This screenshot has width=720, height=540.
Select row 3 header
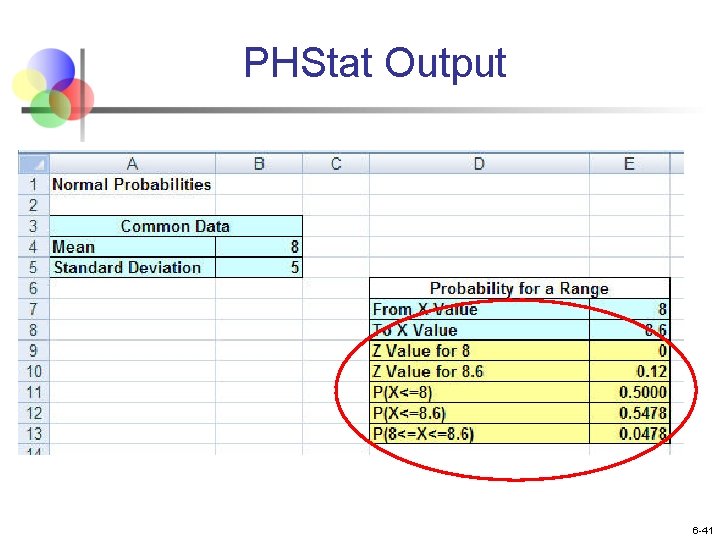pyautogui.click(x=34, y=226)
